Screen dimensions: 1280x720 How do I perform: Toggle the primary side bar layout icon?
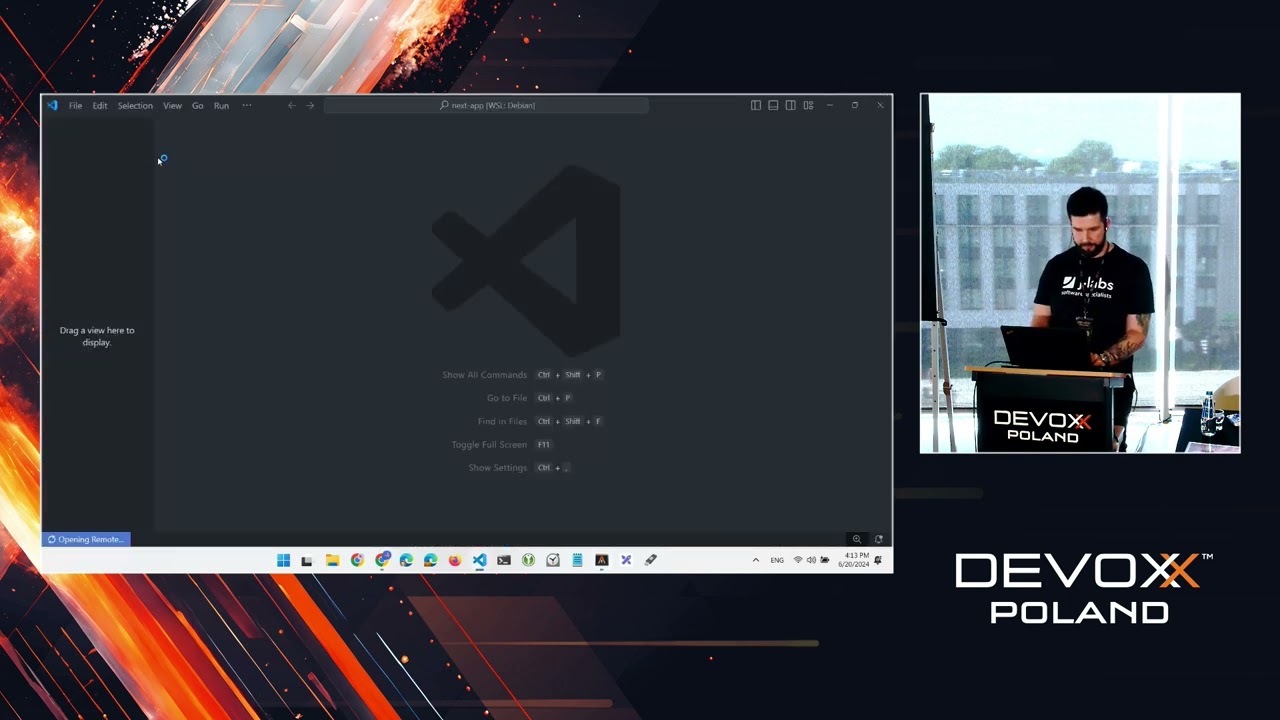click(756, 105)
